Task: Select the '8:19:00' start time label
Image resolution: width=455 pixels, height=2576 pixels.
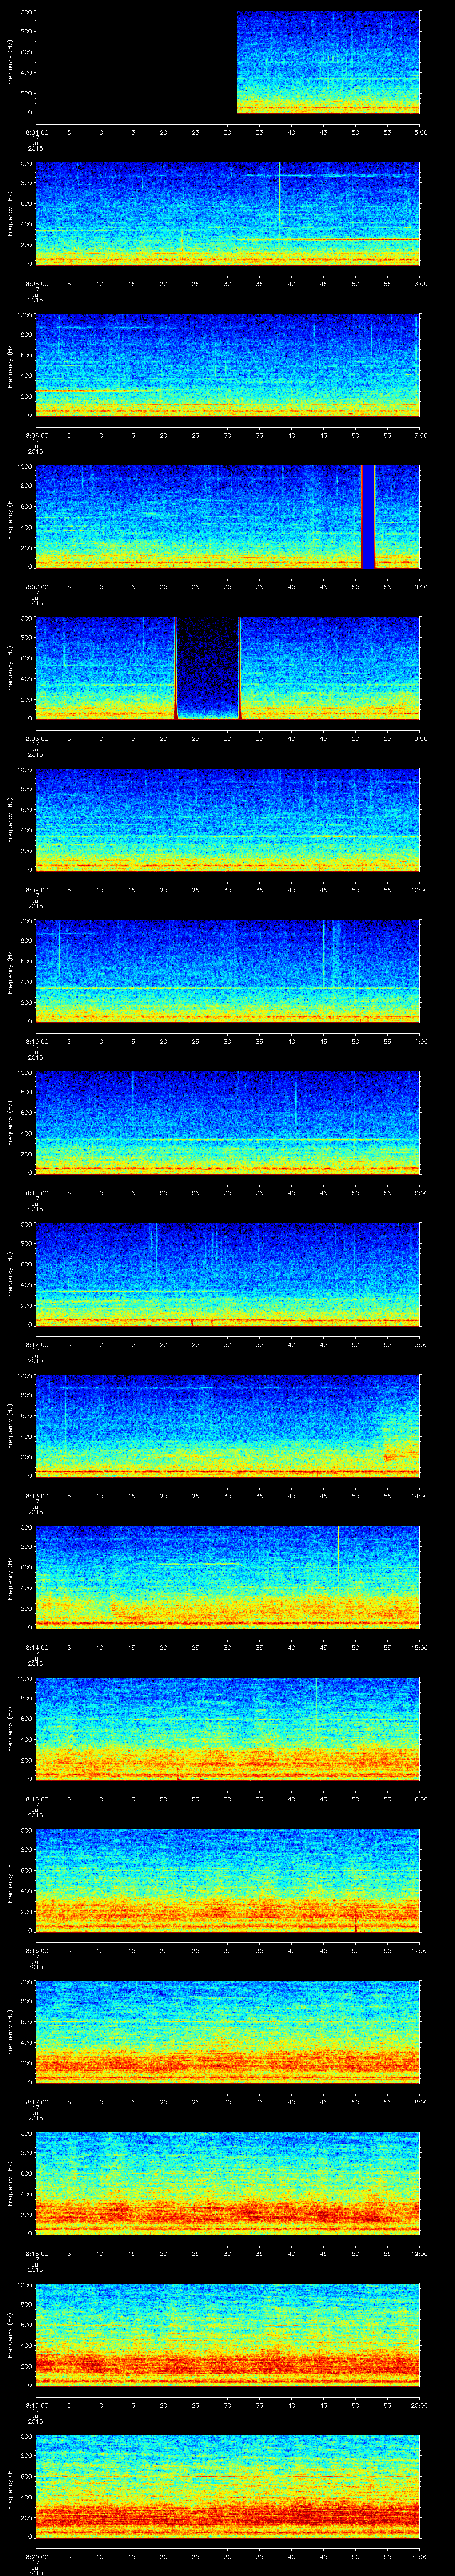Action: coord(36,2405)
